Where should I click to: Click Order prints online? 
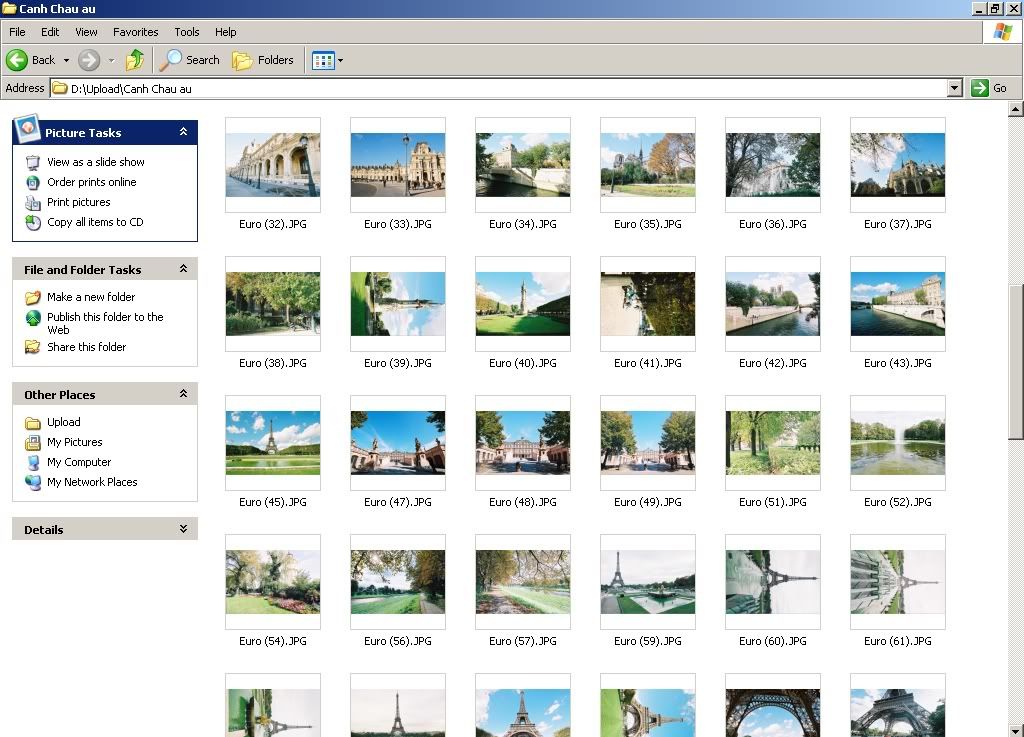(91, 182)
